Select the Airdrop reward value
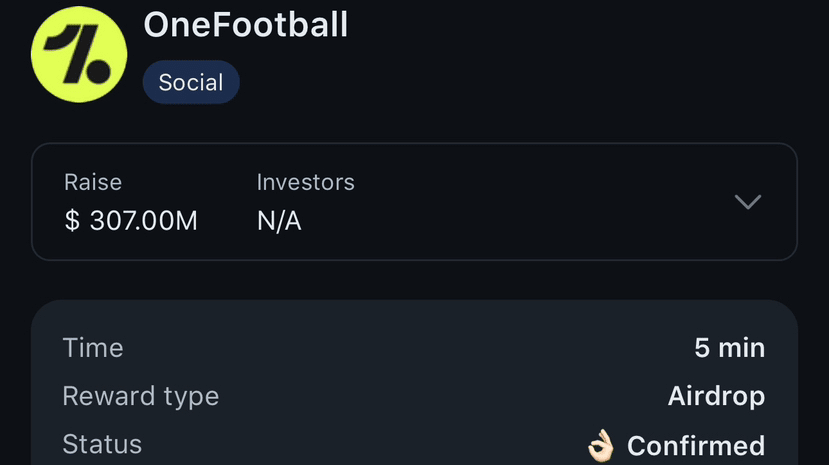The image size is (829, 465). 716,396
